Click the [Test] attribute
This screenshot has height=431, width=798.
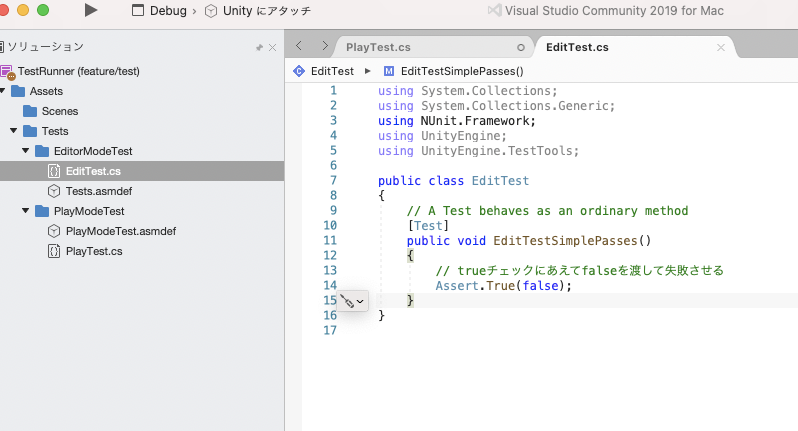tap(428, 225)
